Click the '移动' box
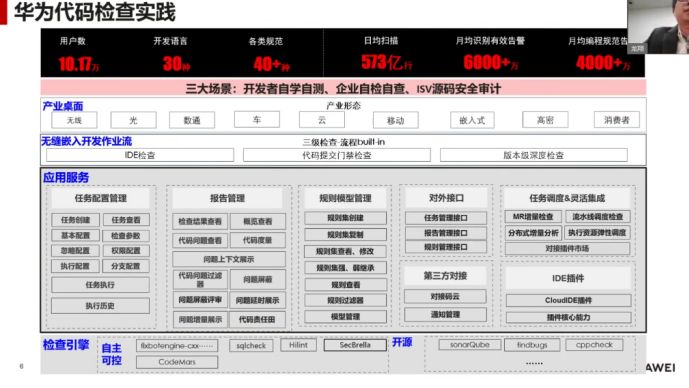 [x=395, y=120]
